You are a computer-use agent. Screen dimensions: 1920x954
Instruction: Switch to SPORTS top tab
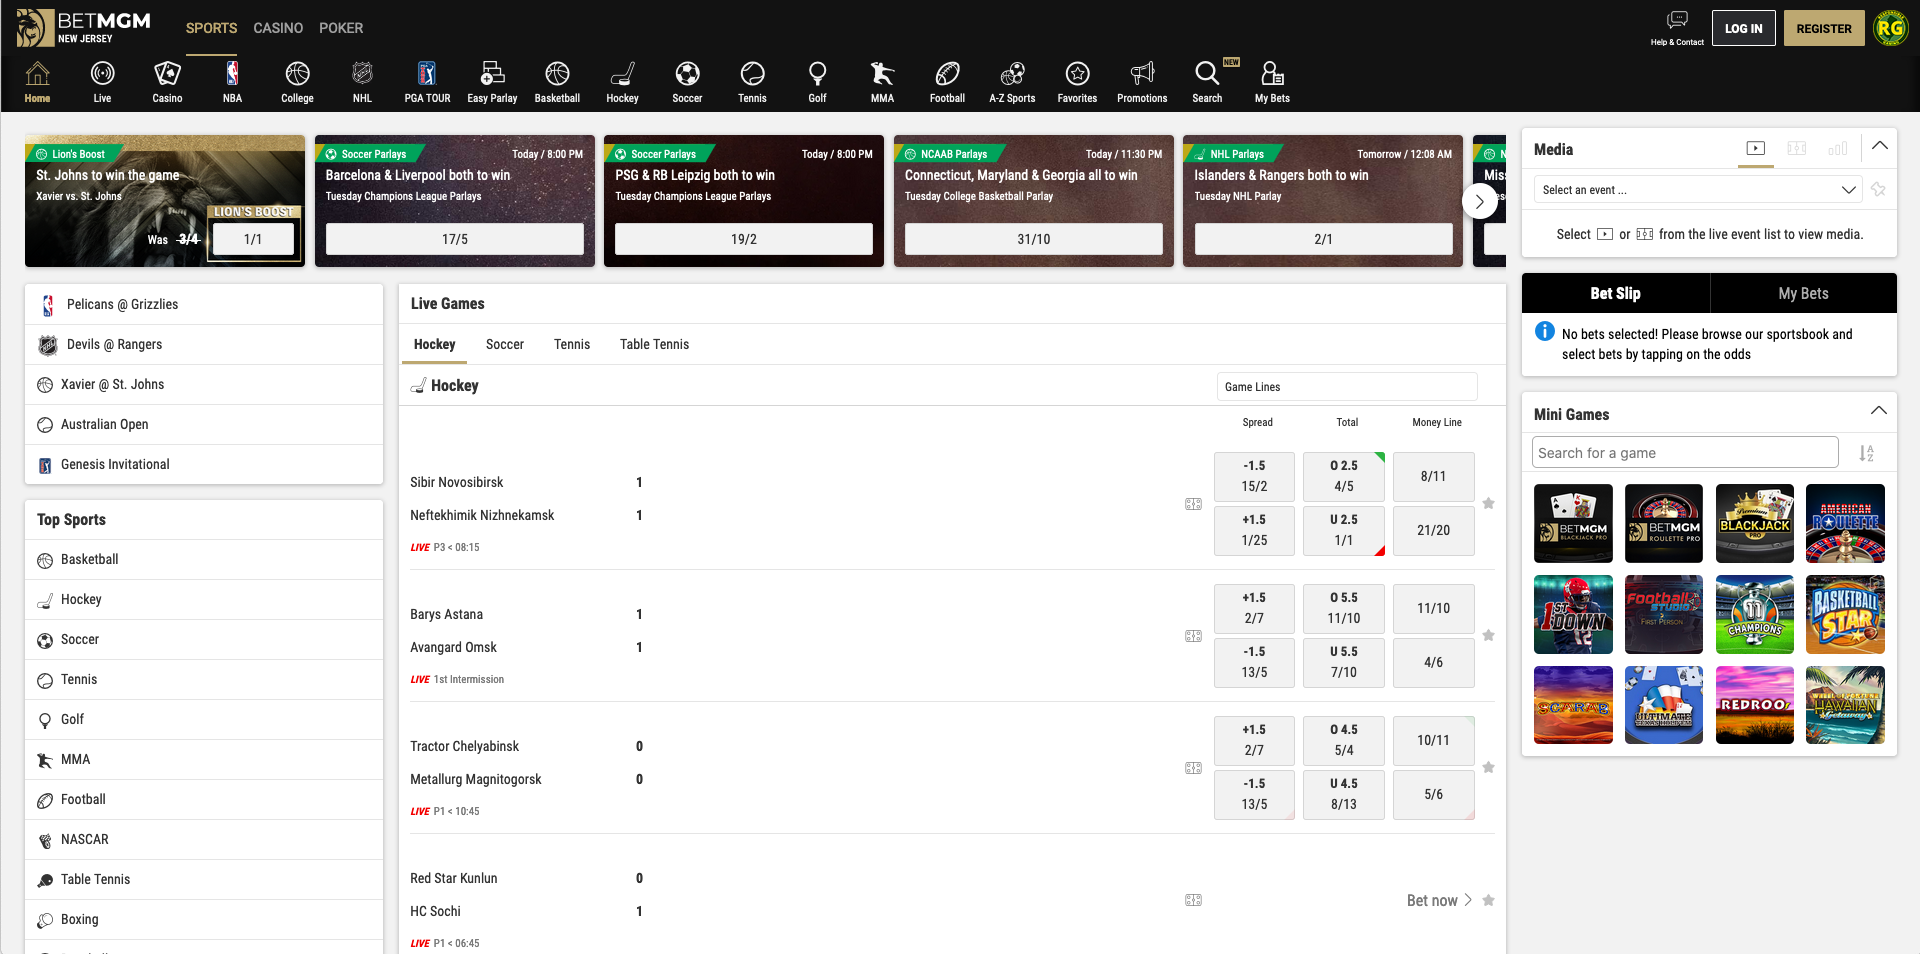(211, 28)
